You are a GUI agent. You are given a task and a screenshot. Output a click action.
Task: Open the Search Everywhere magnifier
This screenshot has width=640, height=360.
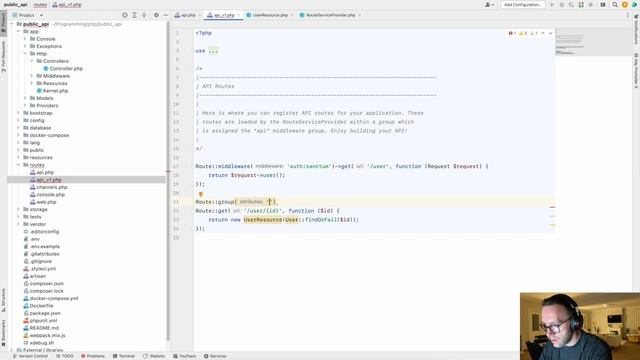[615, 5]
